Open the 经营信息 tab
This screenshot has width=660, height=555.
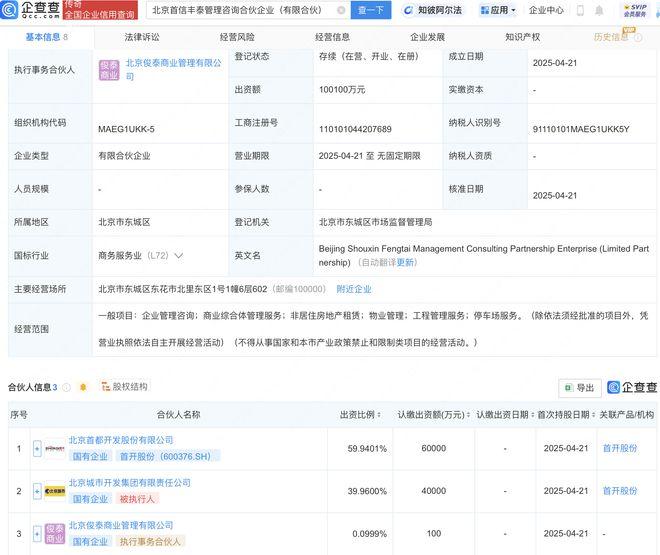coord(332,37)
